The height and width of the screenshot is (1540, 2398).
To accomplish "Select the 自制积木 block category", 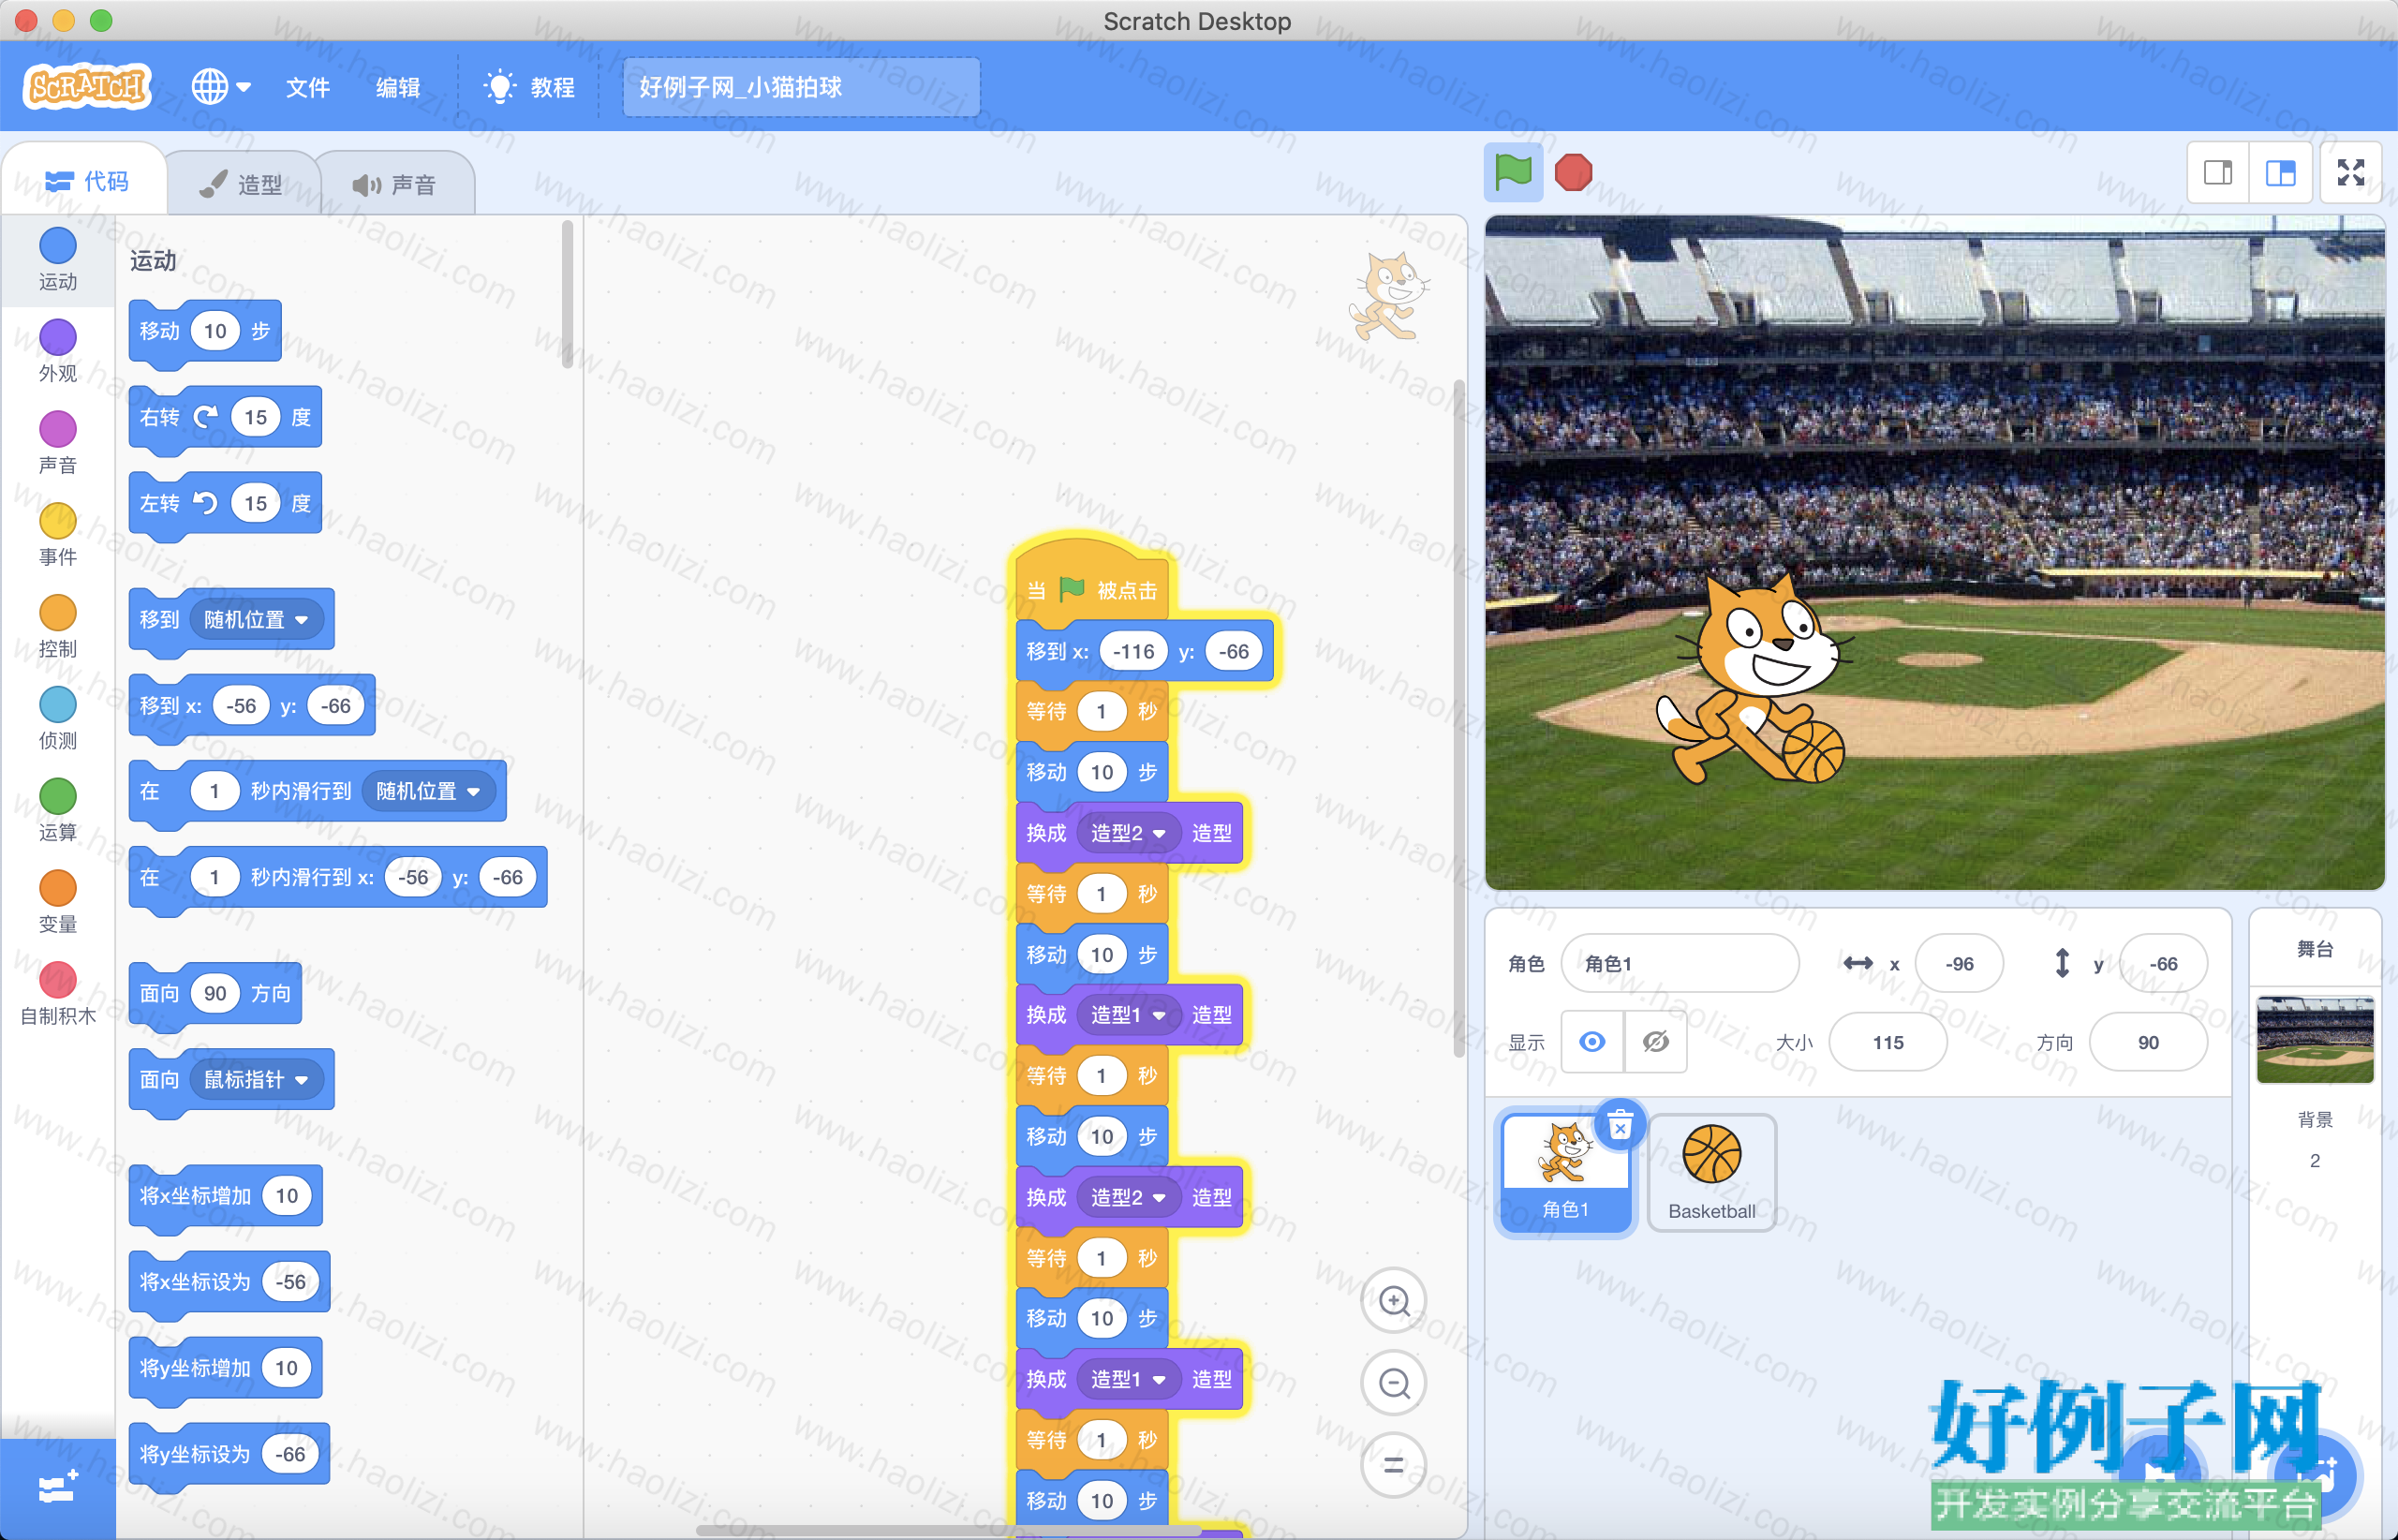I will point(58,994).
